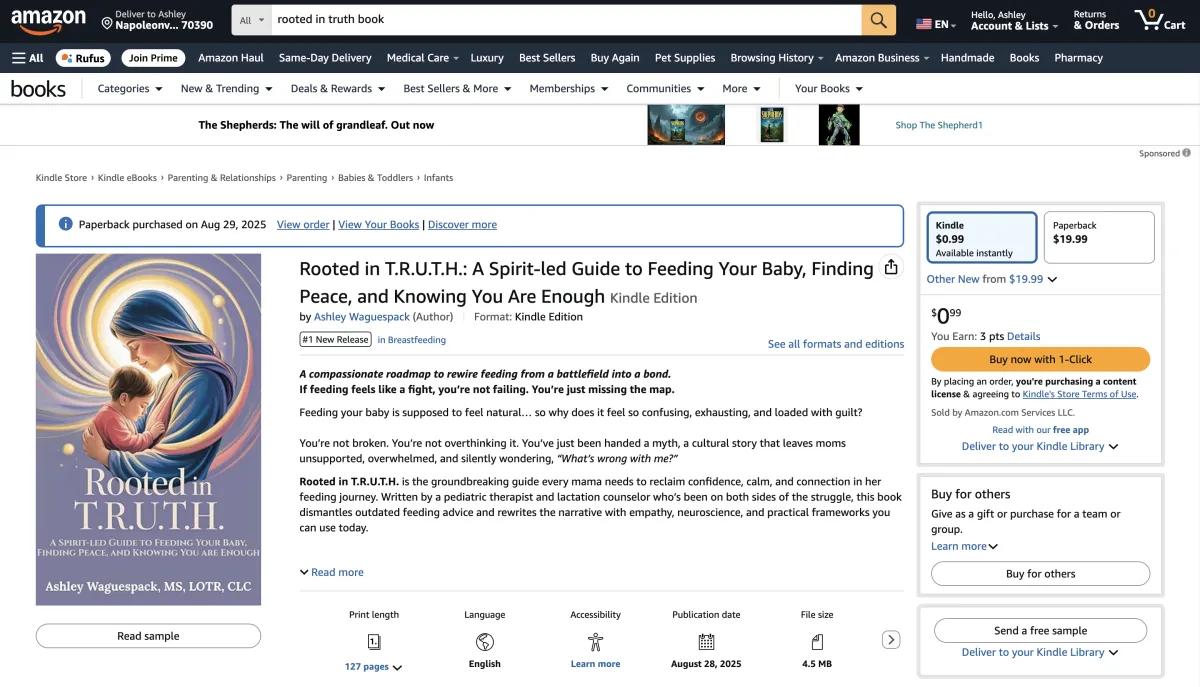Image resolution: width=1200 pixels, height=687 pixels.
Task: Select the Kindle $0.99 format
Action: tap(981, 238)
